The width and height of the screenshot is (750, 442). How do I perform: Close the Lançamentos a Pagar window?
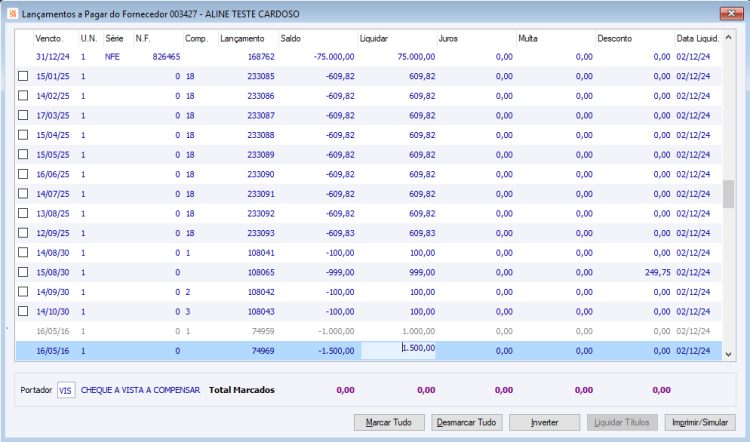pyautogui.click(x=731, y=13)
